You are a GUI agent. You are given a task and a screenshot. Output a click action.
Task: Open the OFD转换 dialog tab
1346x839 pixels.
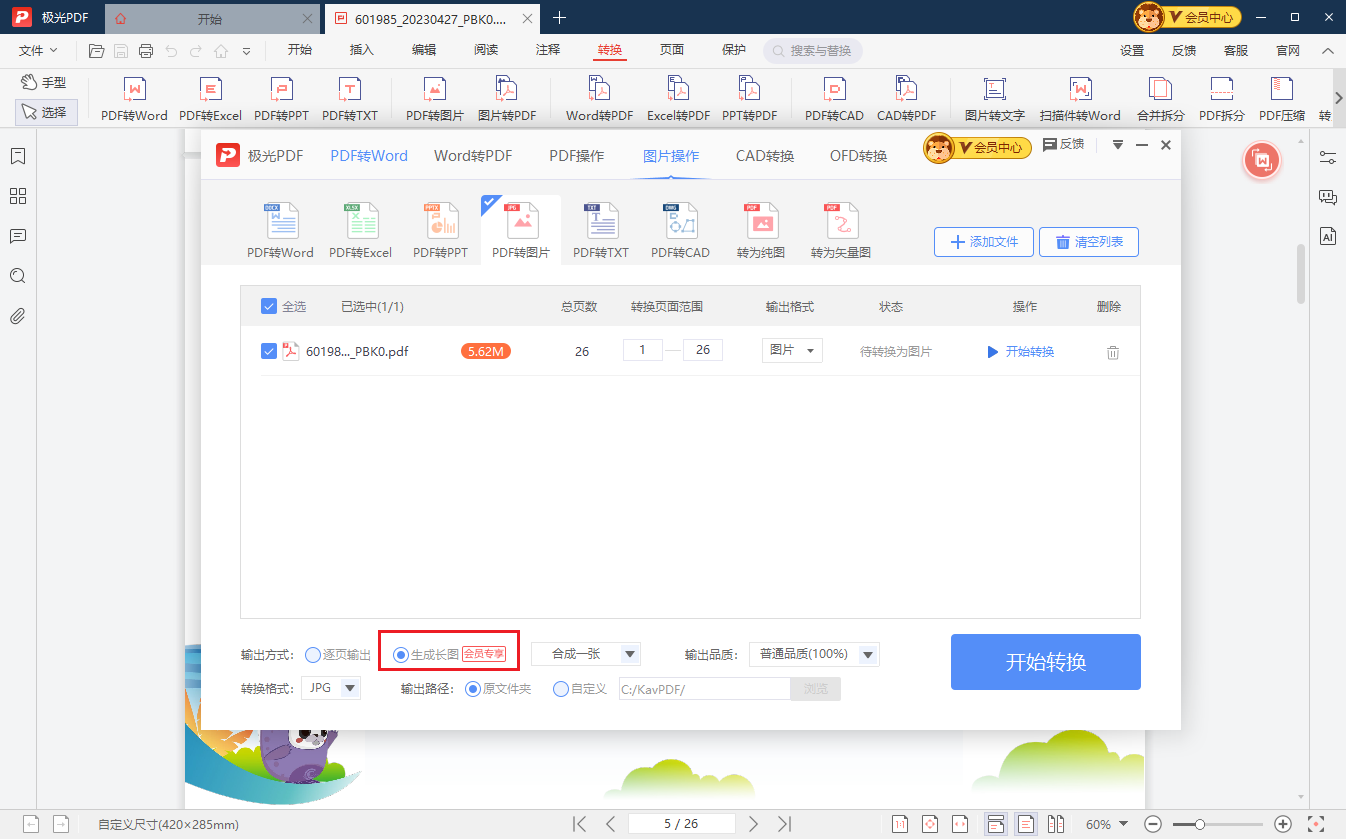[x=858, y=156]
